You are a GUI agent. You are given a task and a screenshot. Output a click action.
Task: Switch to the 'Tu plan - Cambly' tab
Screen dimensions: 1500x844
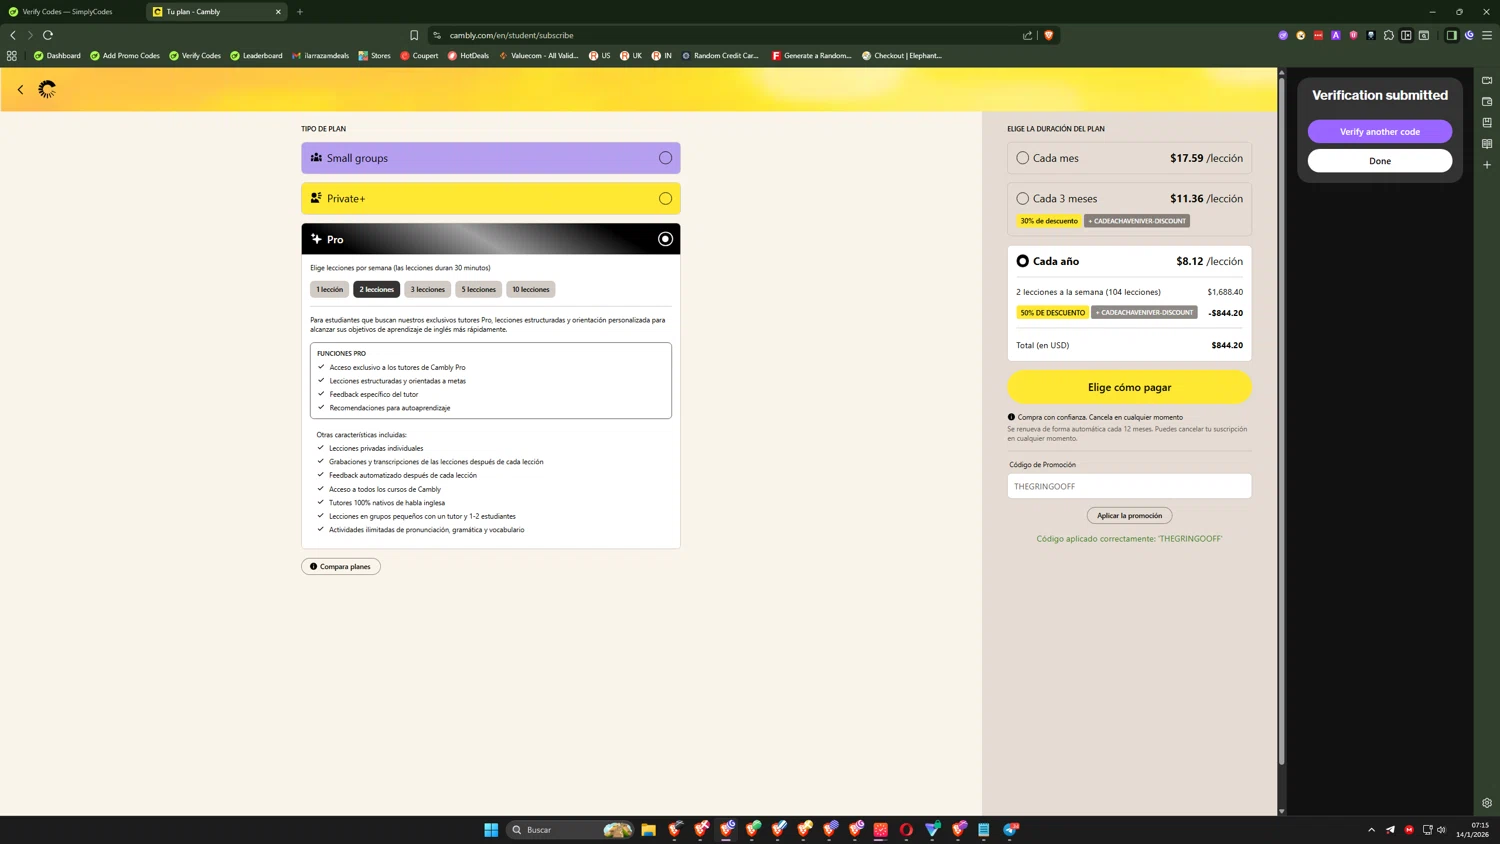216,12
